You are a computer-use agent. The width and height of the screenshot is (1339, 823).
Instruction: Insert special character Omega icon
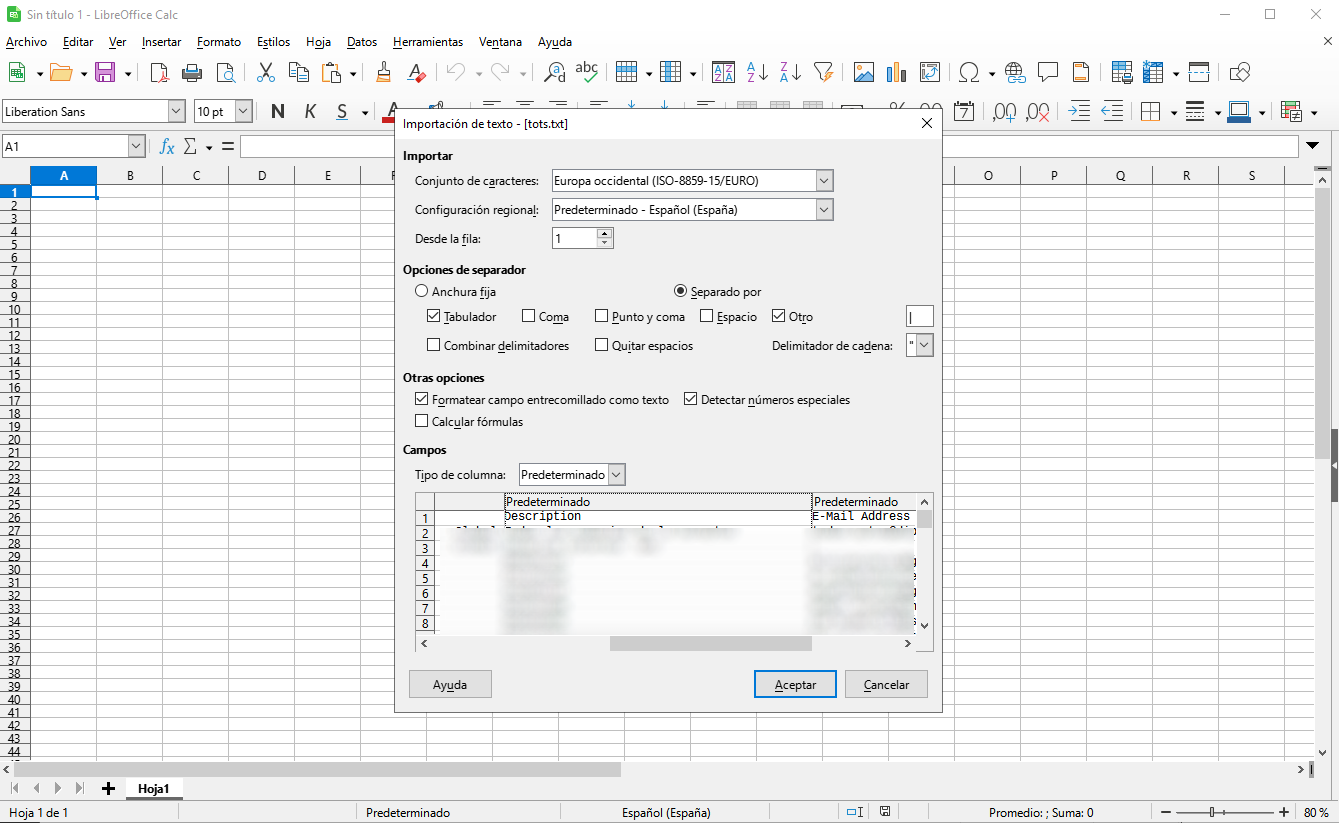[969, 73]
